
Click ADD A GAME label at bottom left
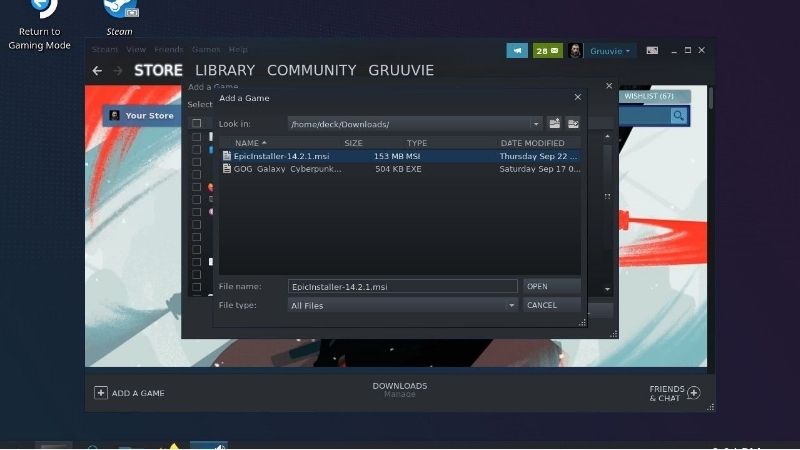coord(138,393)
